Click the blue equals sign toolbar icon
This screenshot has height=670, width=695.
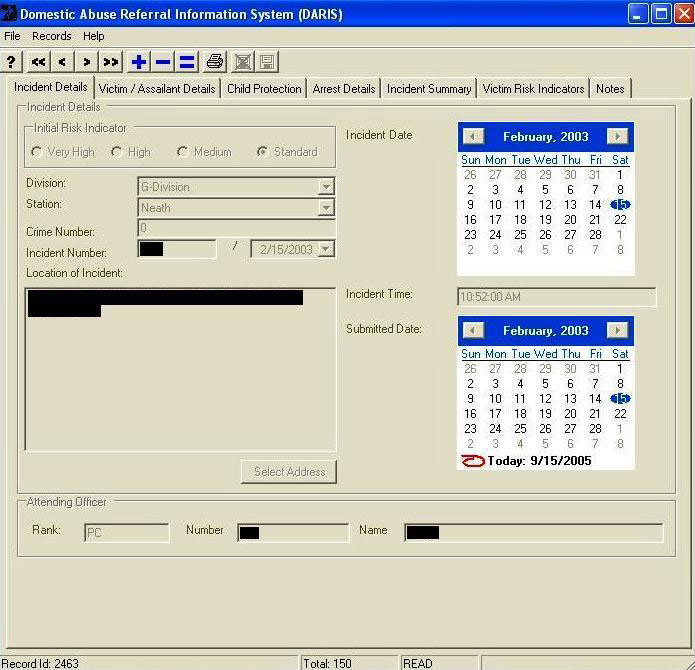(x=187, y=62)
